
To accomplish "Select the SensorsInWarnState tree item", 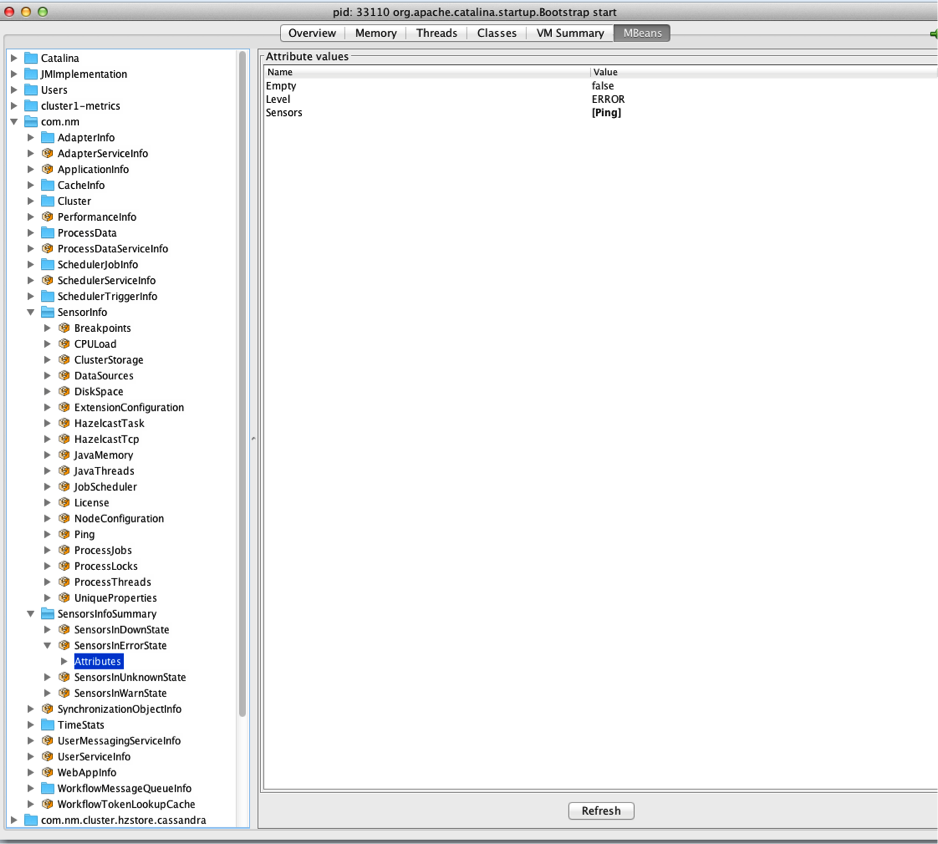I will tap(120, 693).
